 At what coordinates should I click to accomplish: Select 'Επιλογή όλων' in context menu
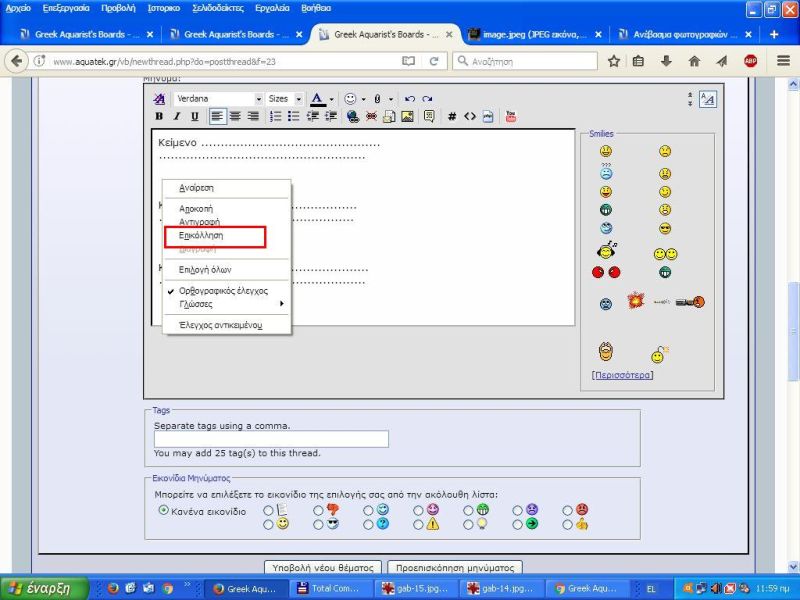coord(205,270)
